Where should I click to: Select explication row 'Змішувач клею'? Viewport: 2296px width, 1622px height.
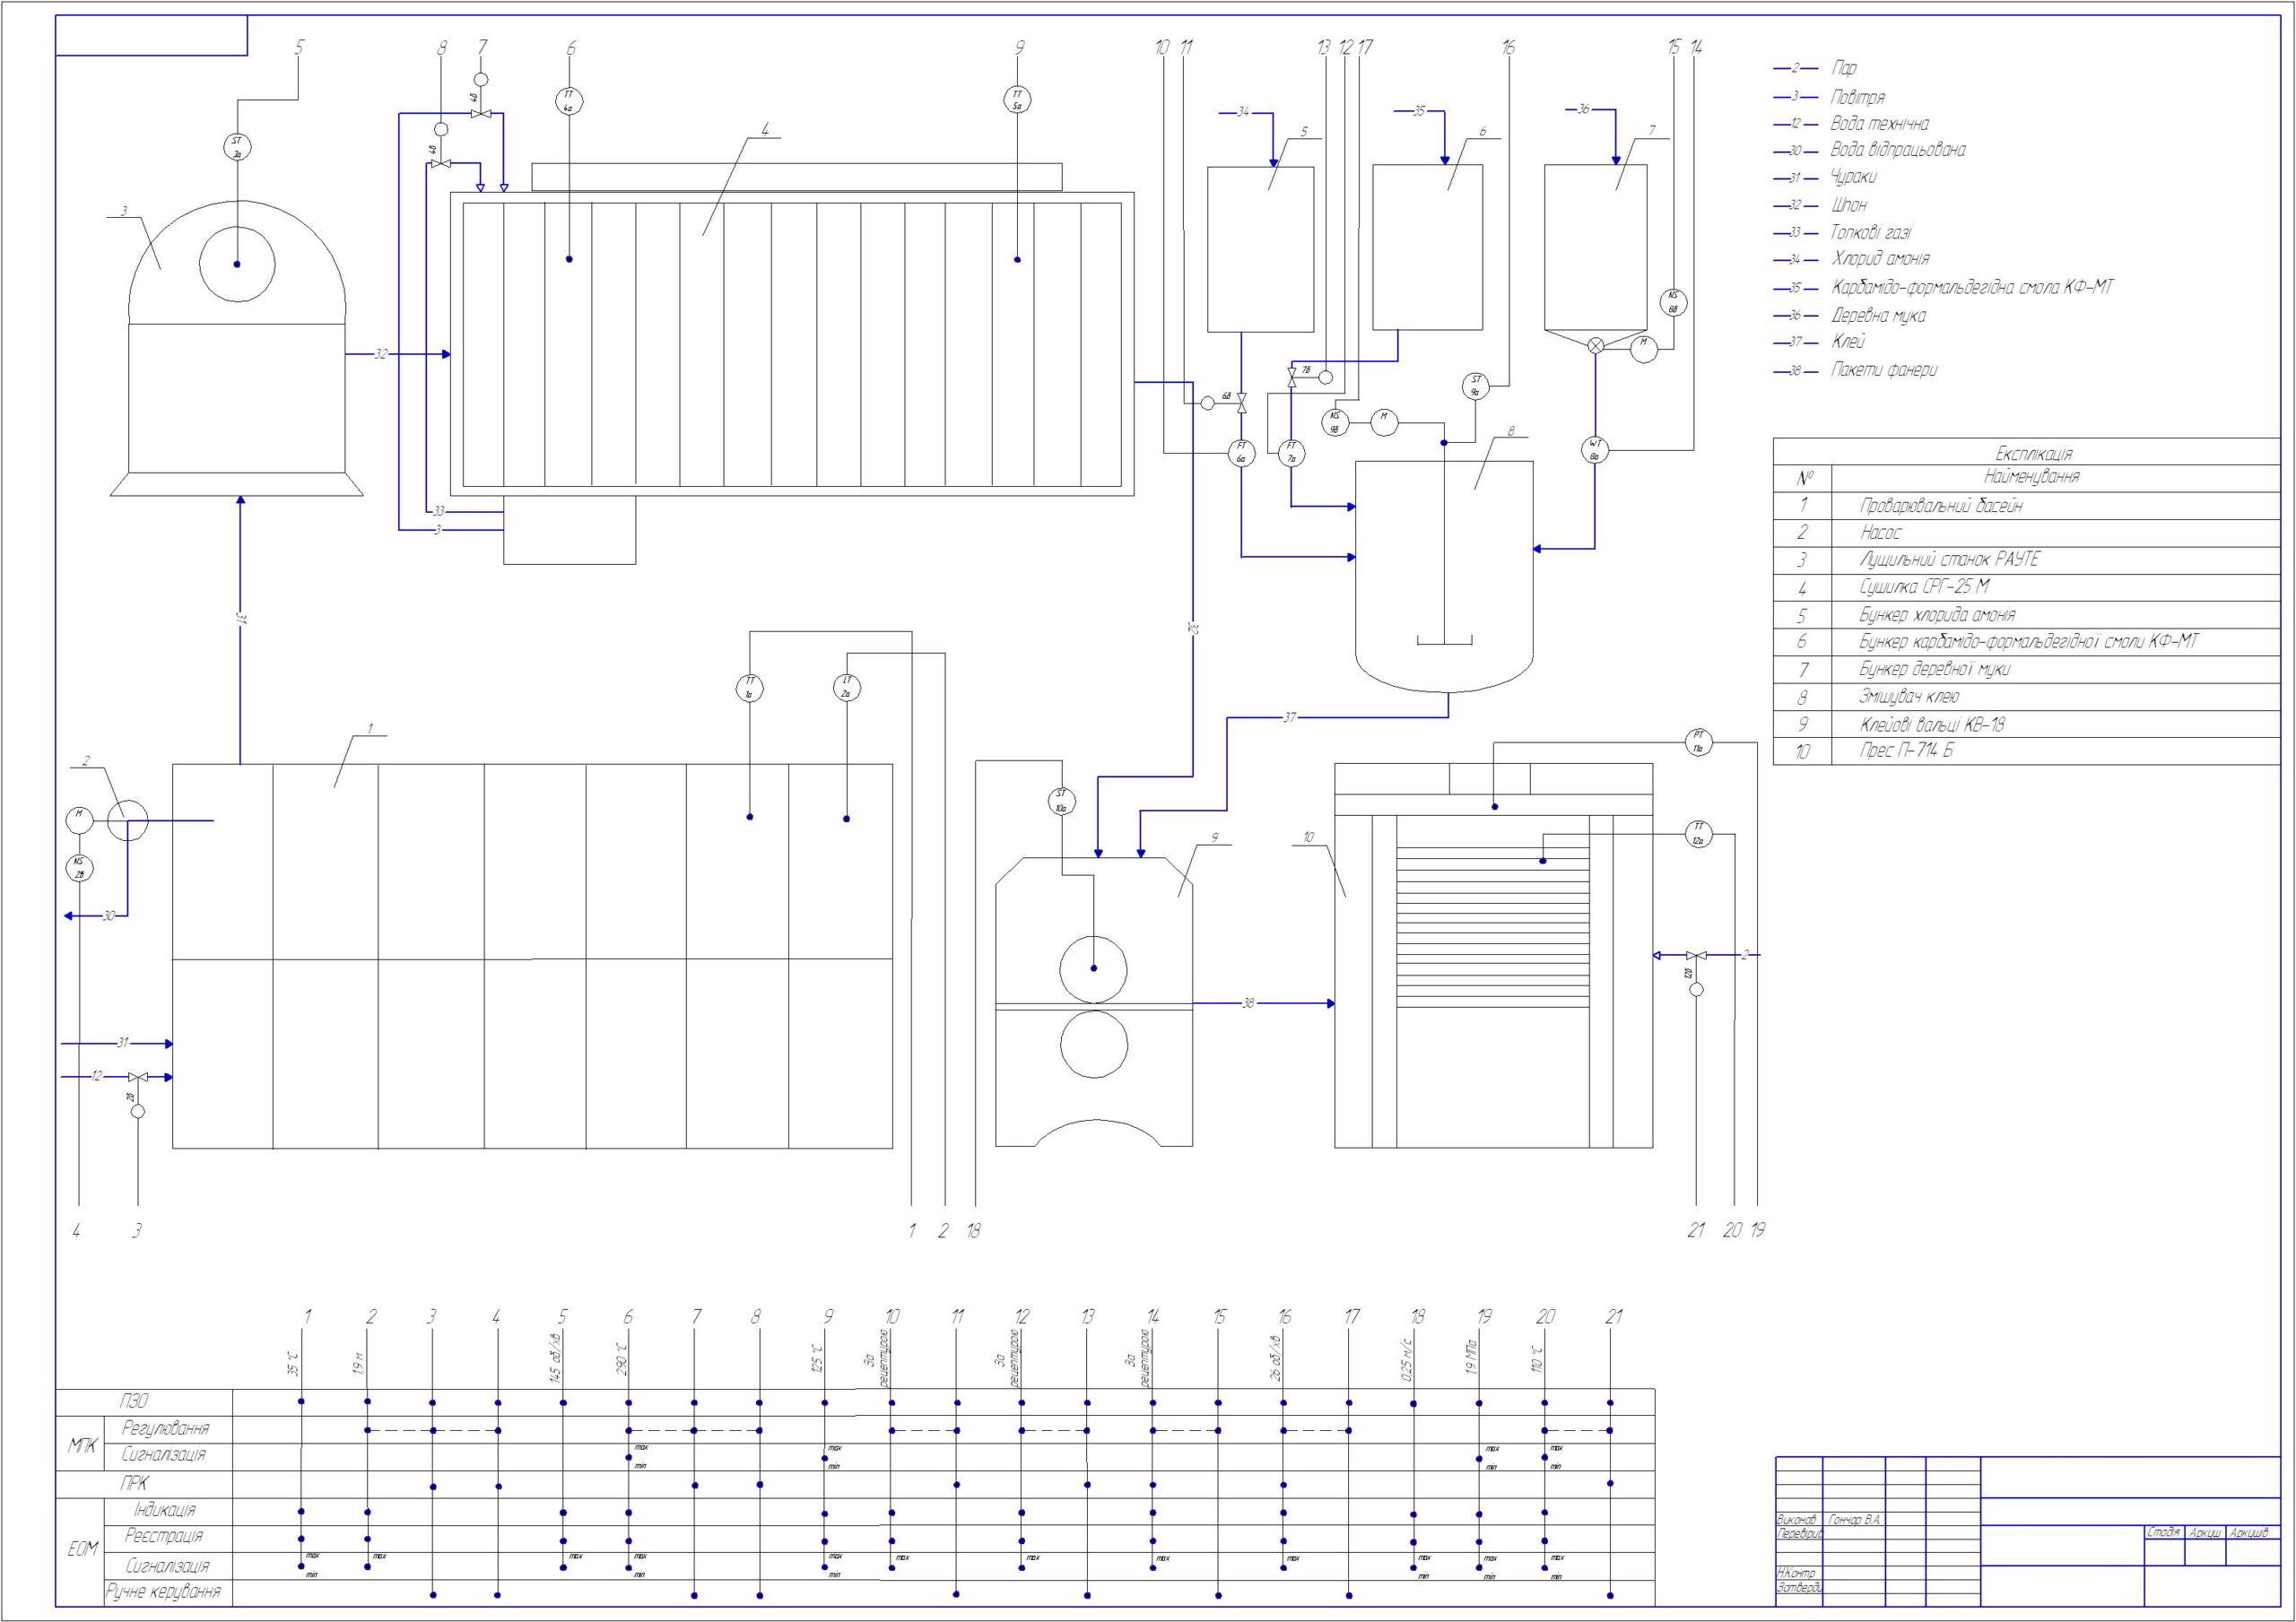pos(2026,697)
